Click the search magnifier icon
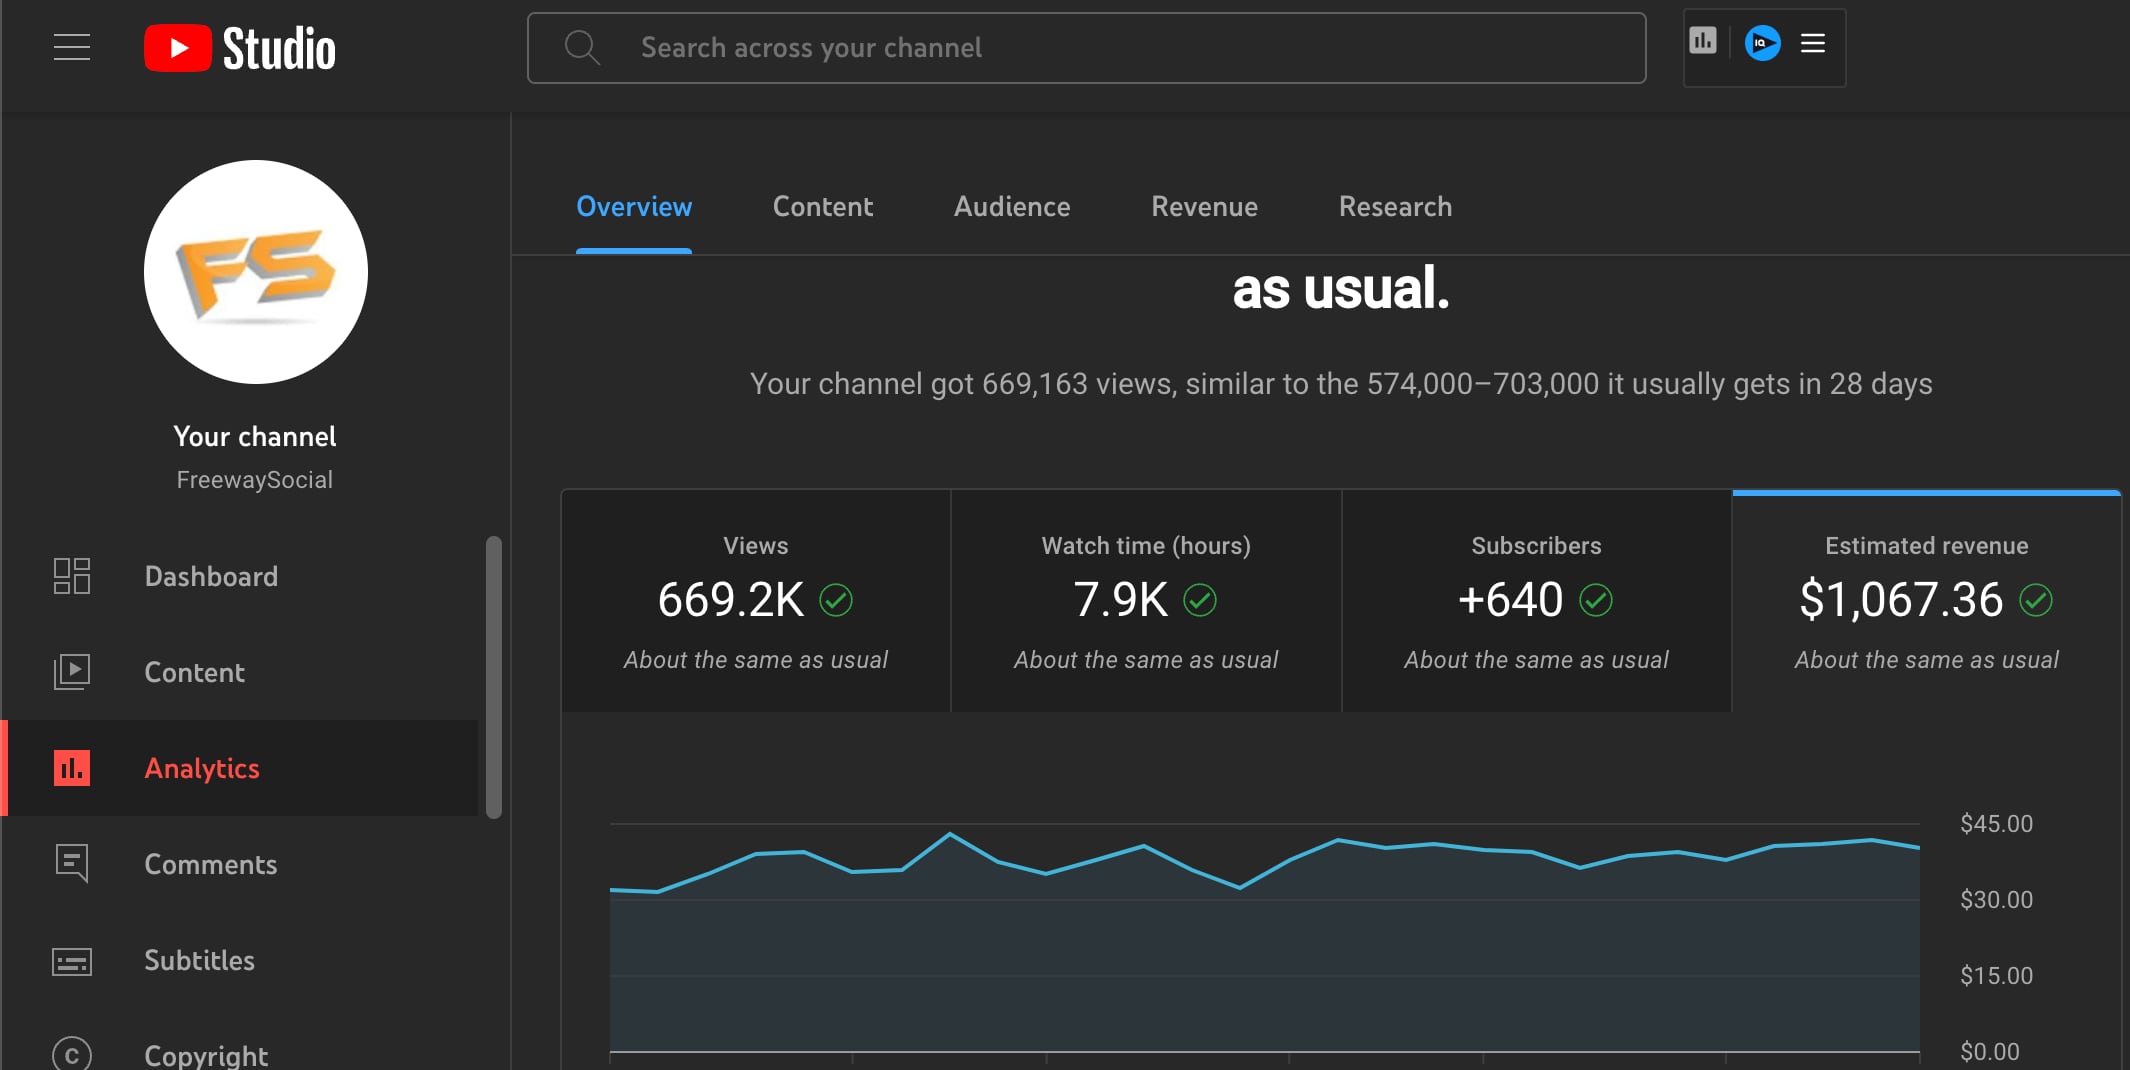The image size is (2130, 1070). click(x=582, y=47)
